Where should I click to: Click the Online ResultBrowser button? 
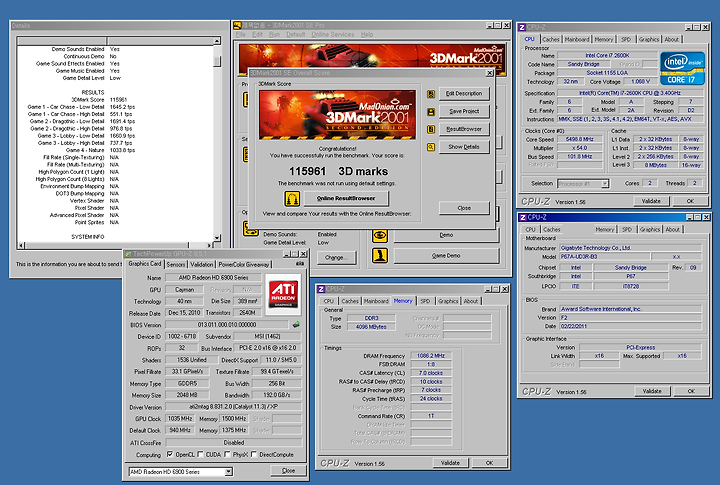[346, 198]
